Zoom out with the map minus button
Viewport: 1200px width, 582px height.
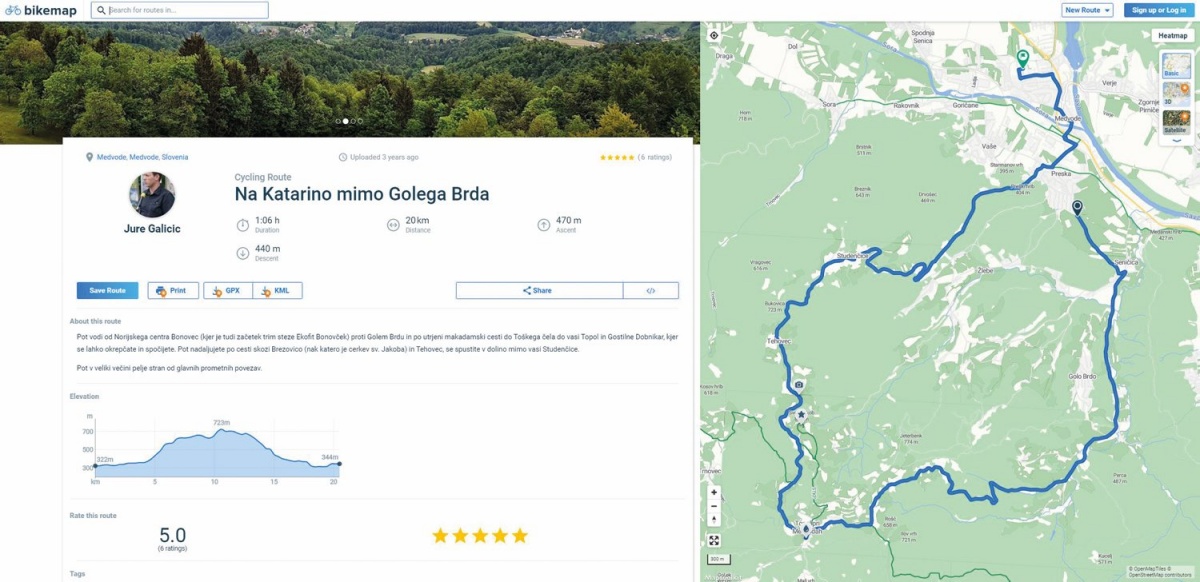(714, 506)
